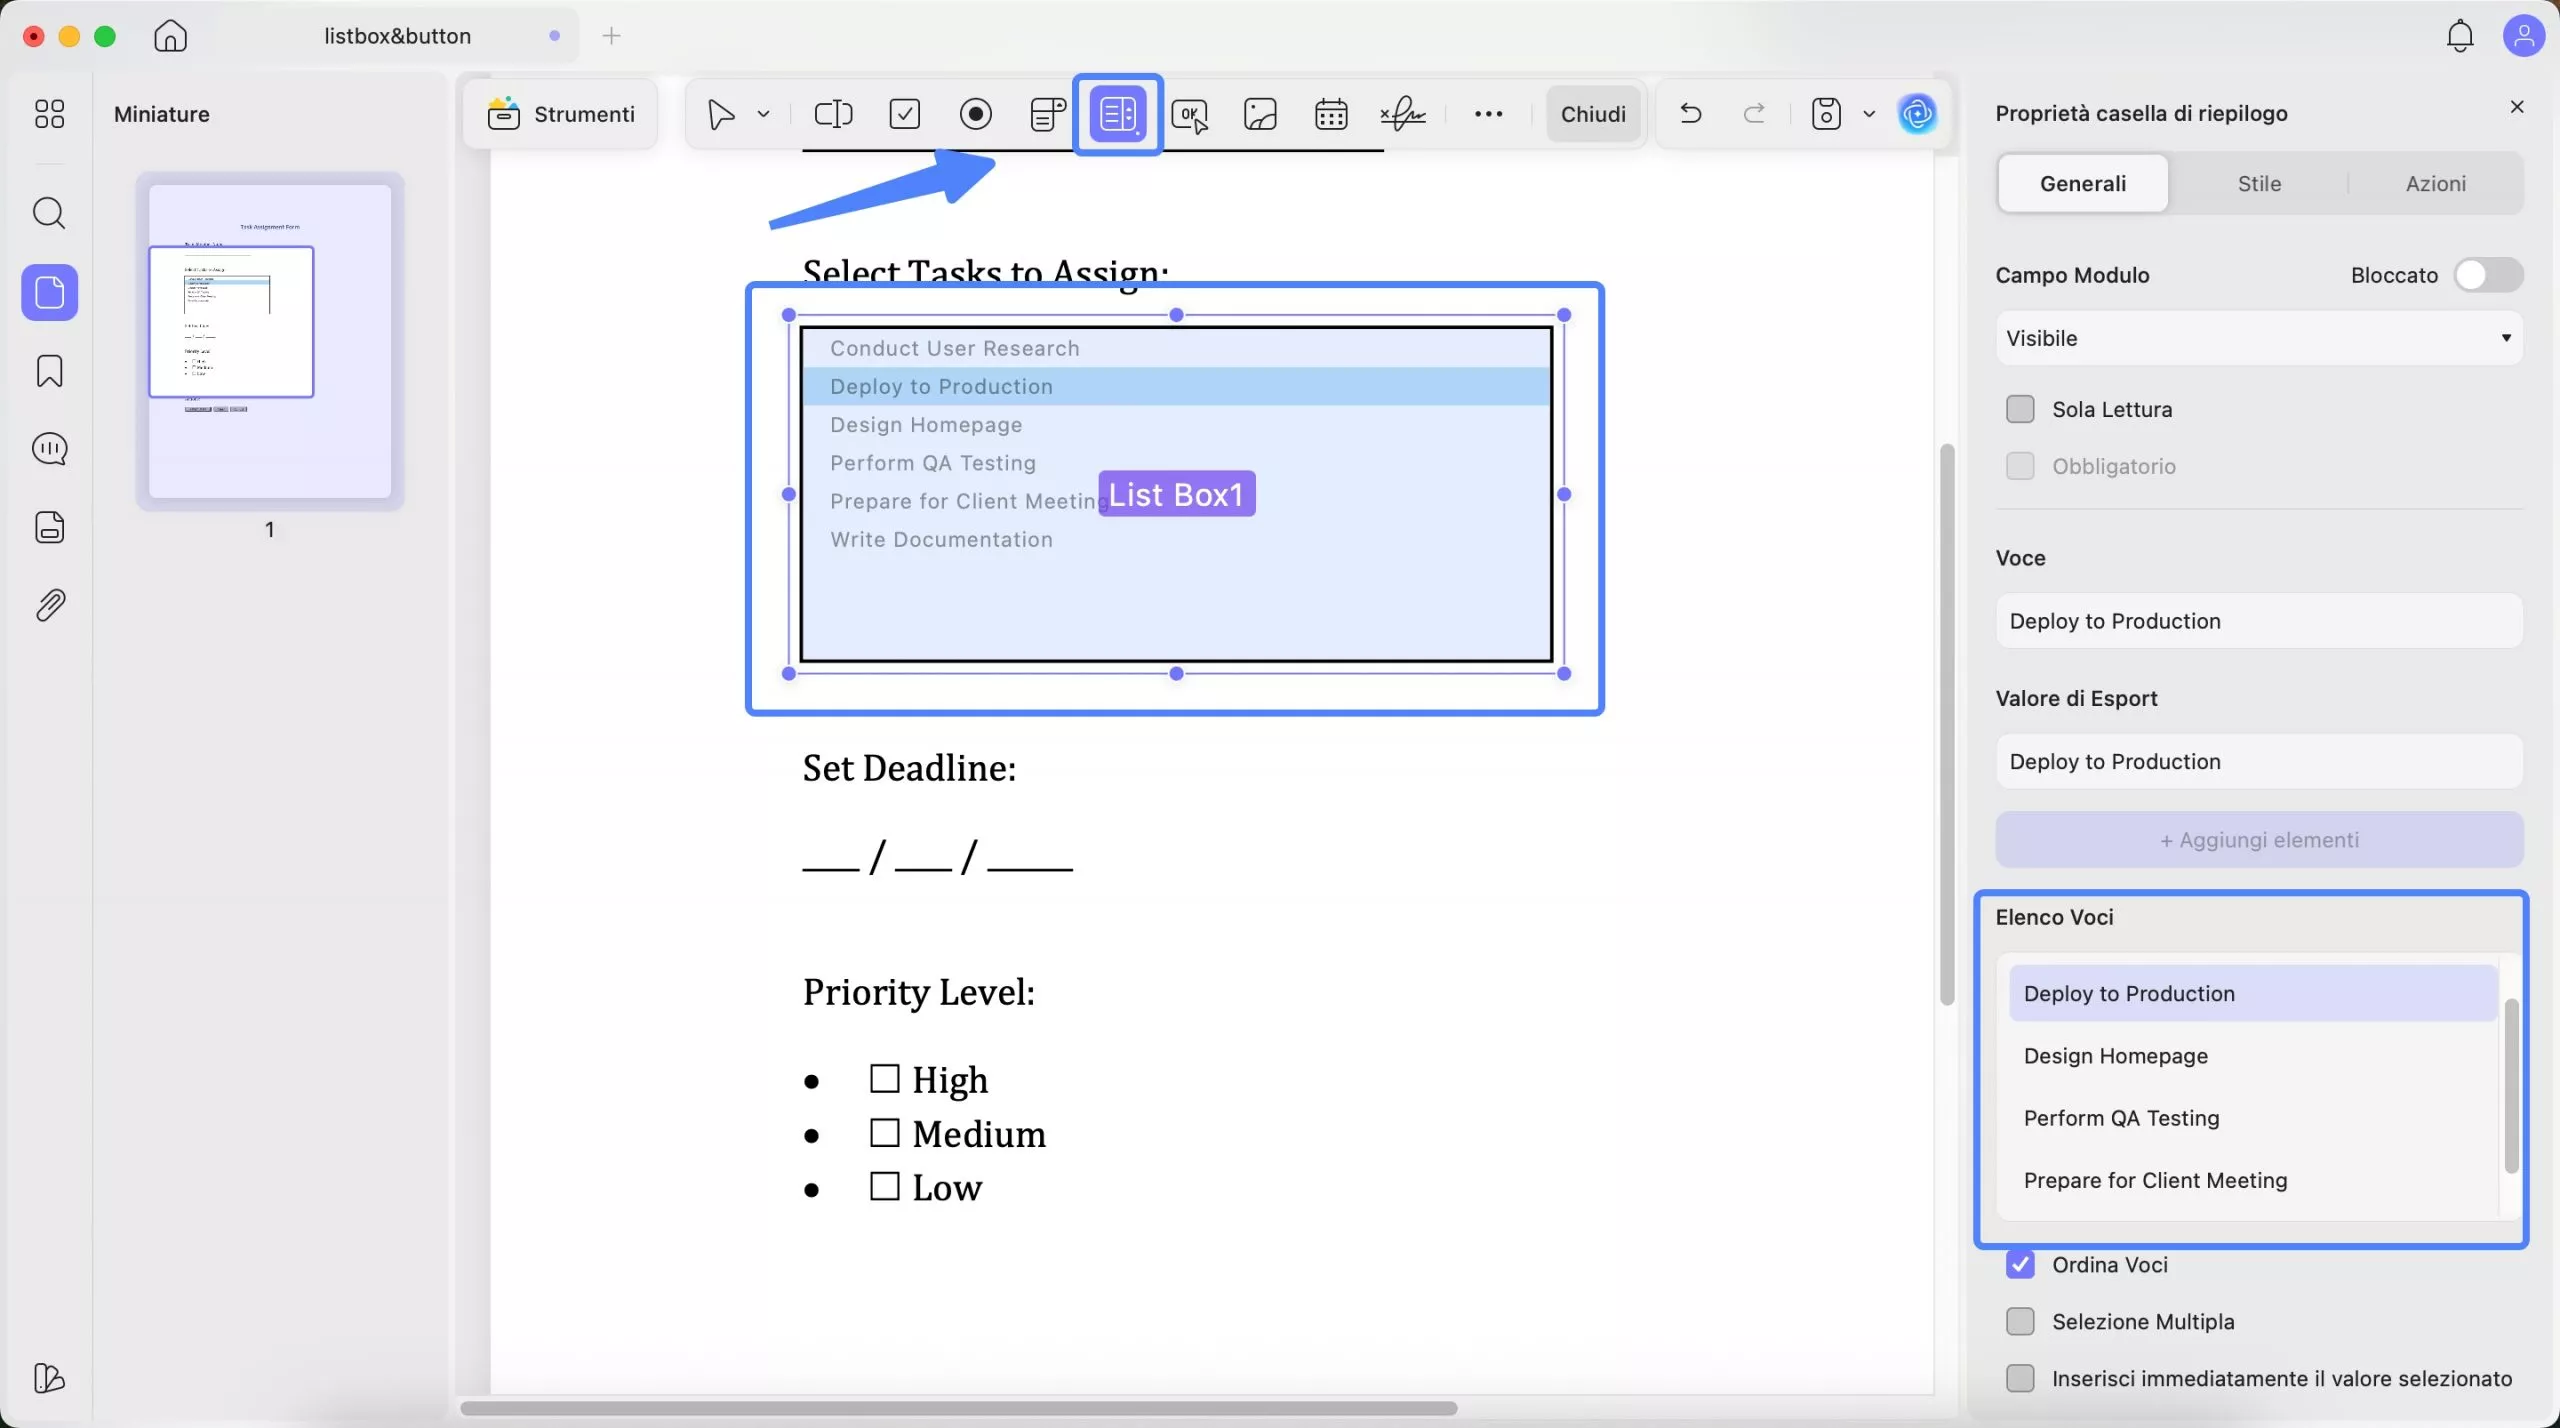The image size is (2560, 1428).
Task: Toggle the Bloccato lock switch
Action: click(2488, 275)
